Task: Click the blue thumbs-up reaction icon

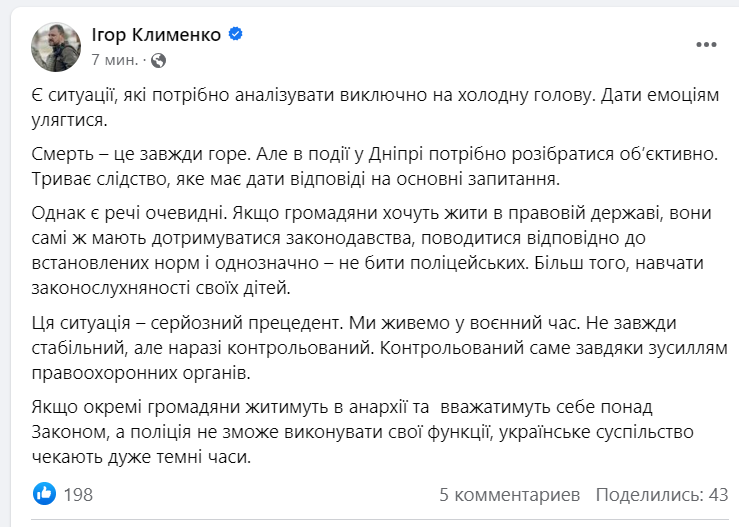Action: [44, 494]
